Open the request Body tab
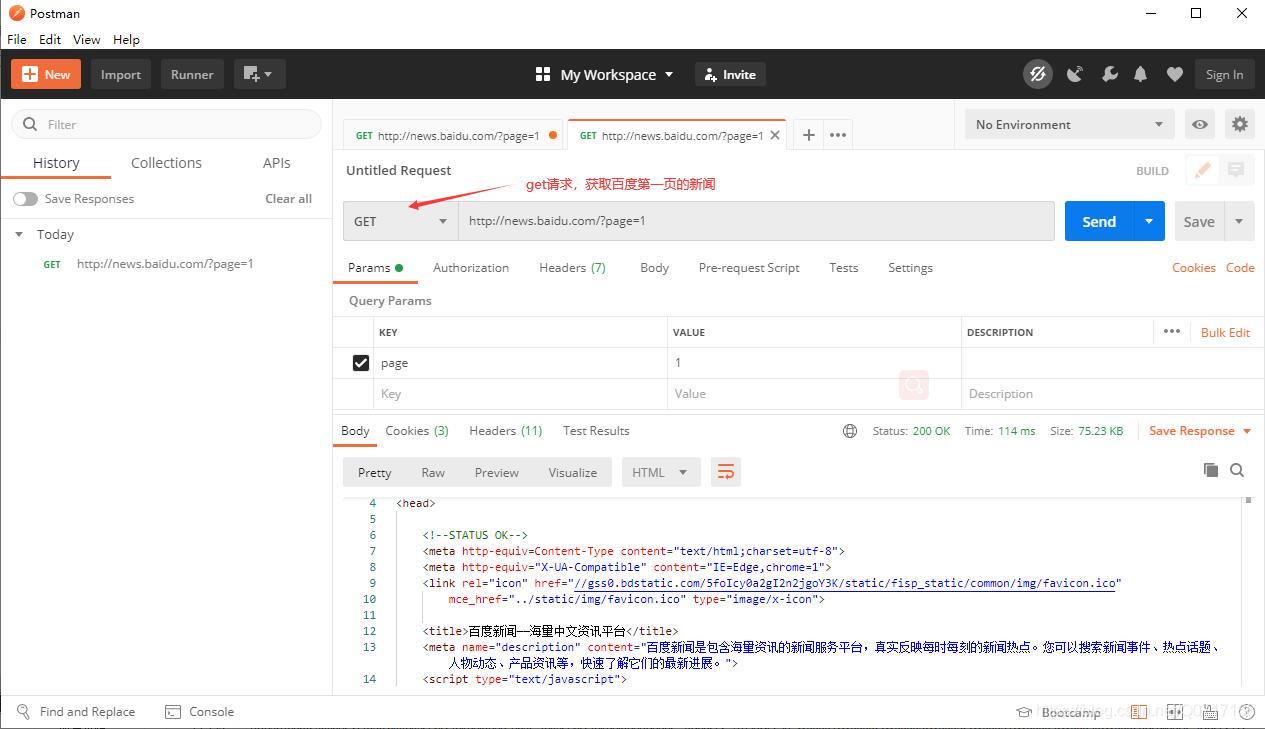 tap(654, 268)
